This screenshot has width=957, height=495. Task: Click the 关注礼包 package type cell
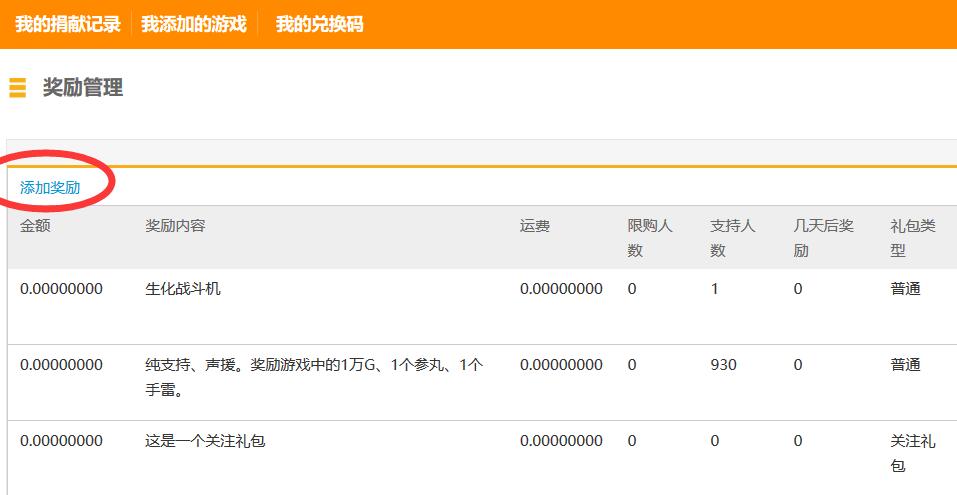point(913,453)
